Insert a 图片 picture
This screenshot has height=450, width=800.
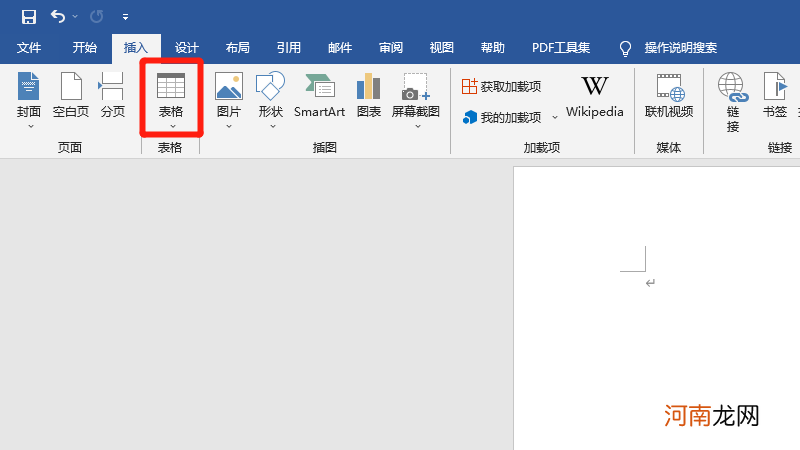pyautogui.click(x=229, y=94)
